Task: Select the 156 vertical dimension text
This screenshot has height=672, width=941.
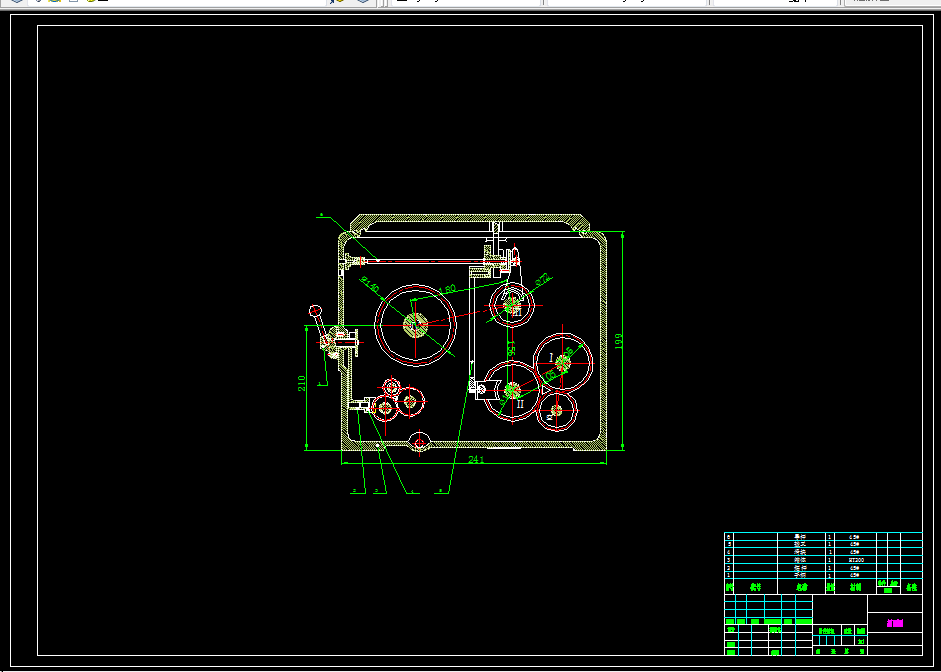Action: point(511,350)
